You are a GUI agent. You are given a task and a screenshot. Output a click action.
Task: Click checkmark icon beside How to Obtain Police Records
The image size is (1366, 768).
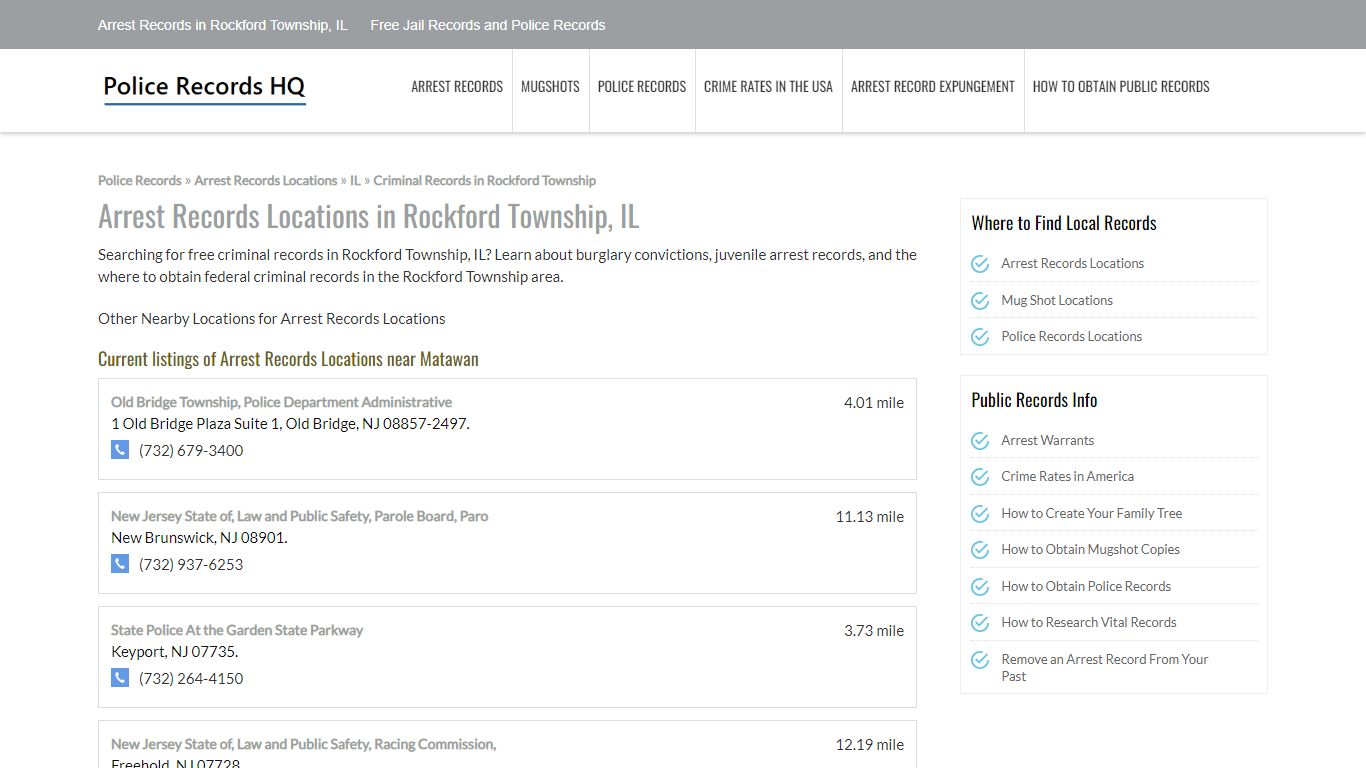(x=980, y=587)
